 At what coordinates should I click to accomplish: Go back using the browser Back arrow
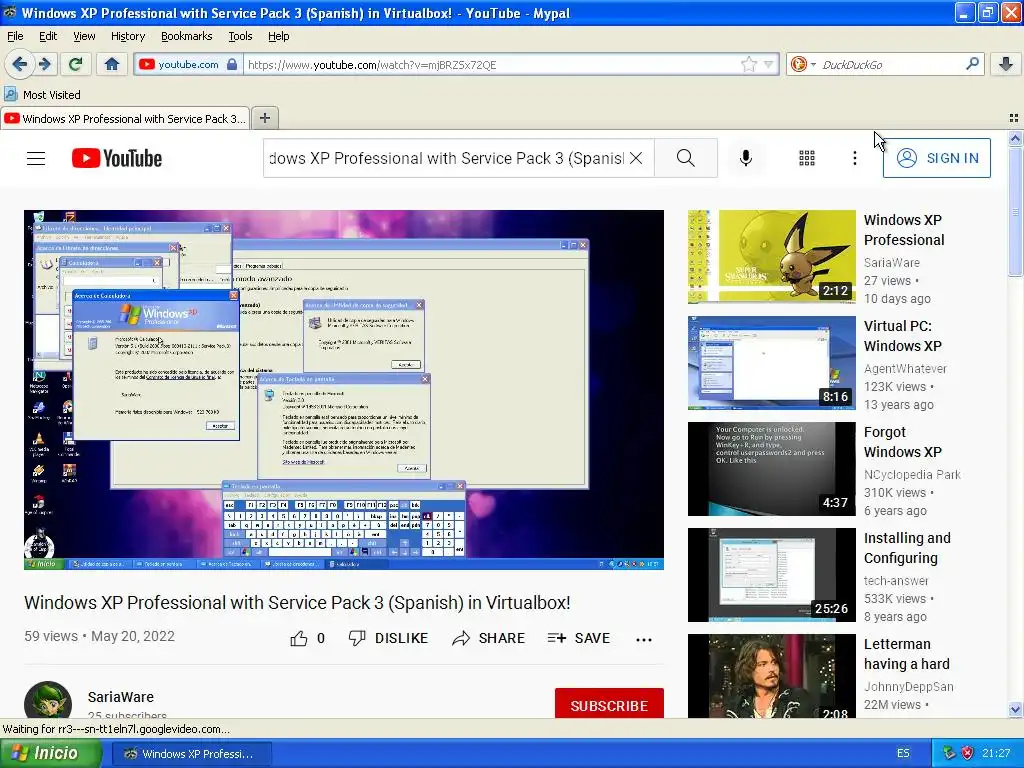point(20,64)
